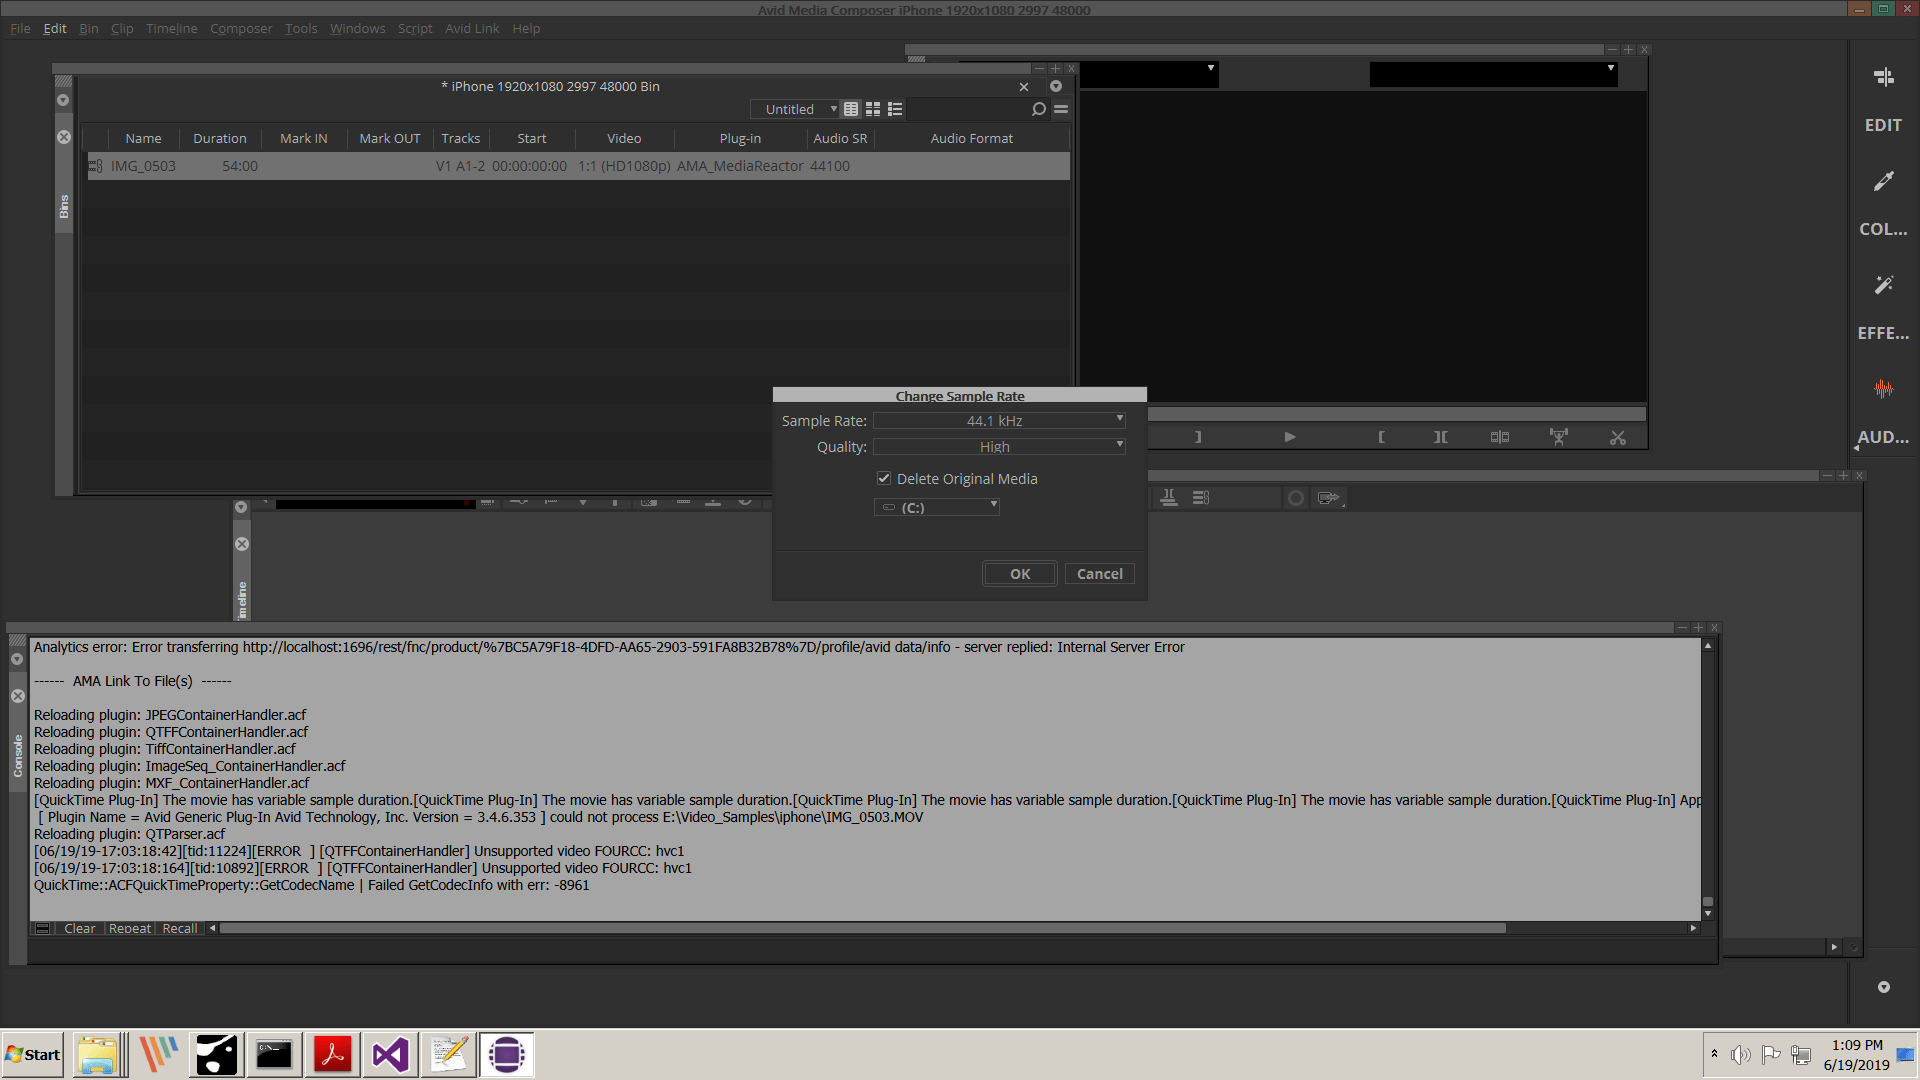Image resolution: width=1920 pixels, height=1080 pixels.
Task: Open the Windows Start button
Action: click(x=33, y=1055)
